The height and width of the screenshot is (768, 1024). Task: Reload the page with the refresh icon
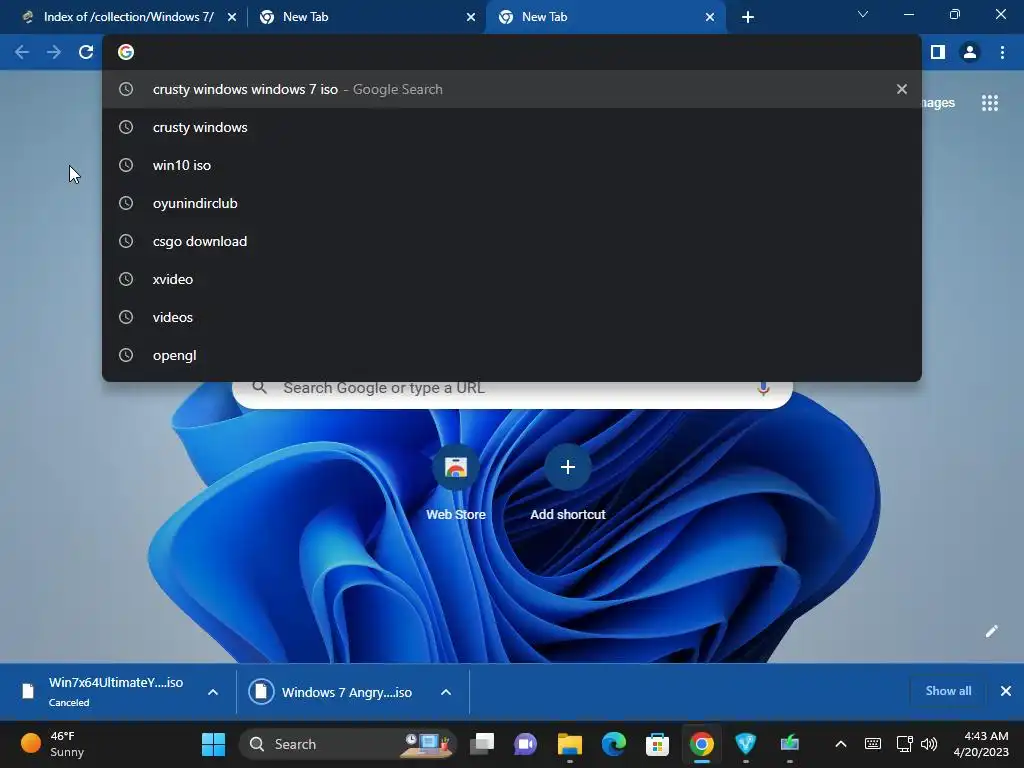pos(86,52)
